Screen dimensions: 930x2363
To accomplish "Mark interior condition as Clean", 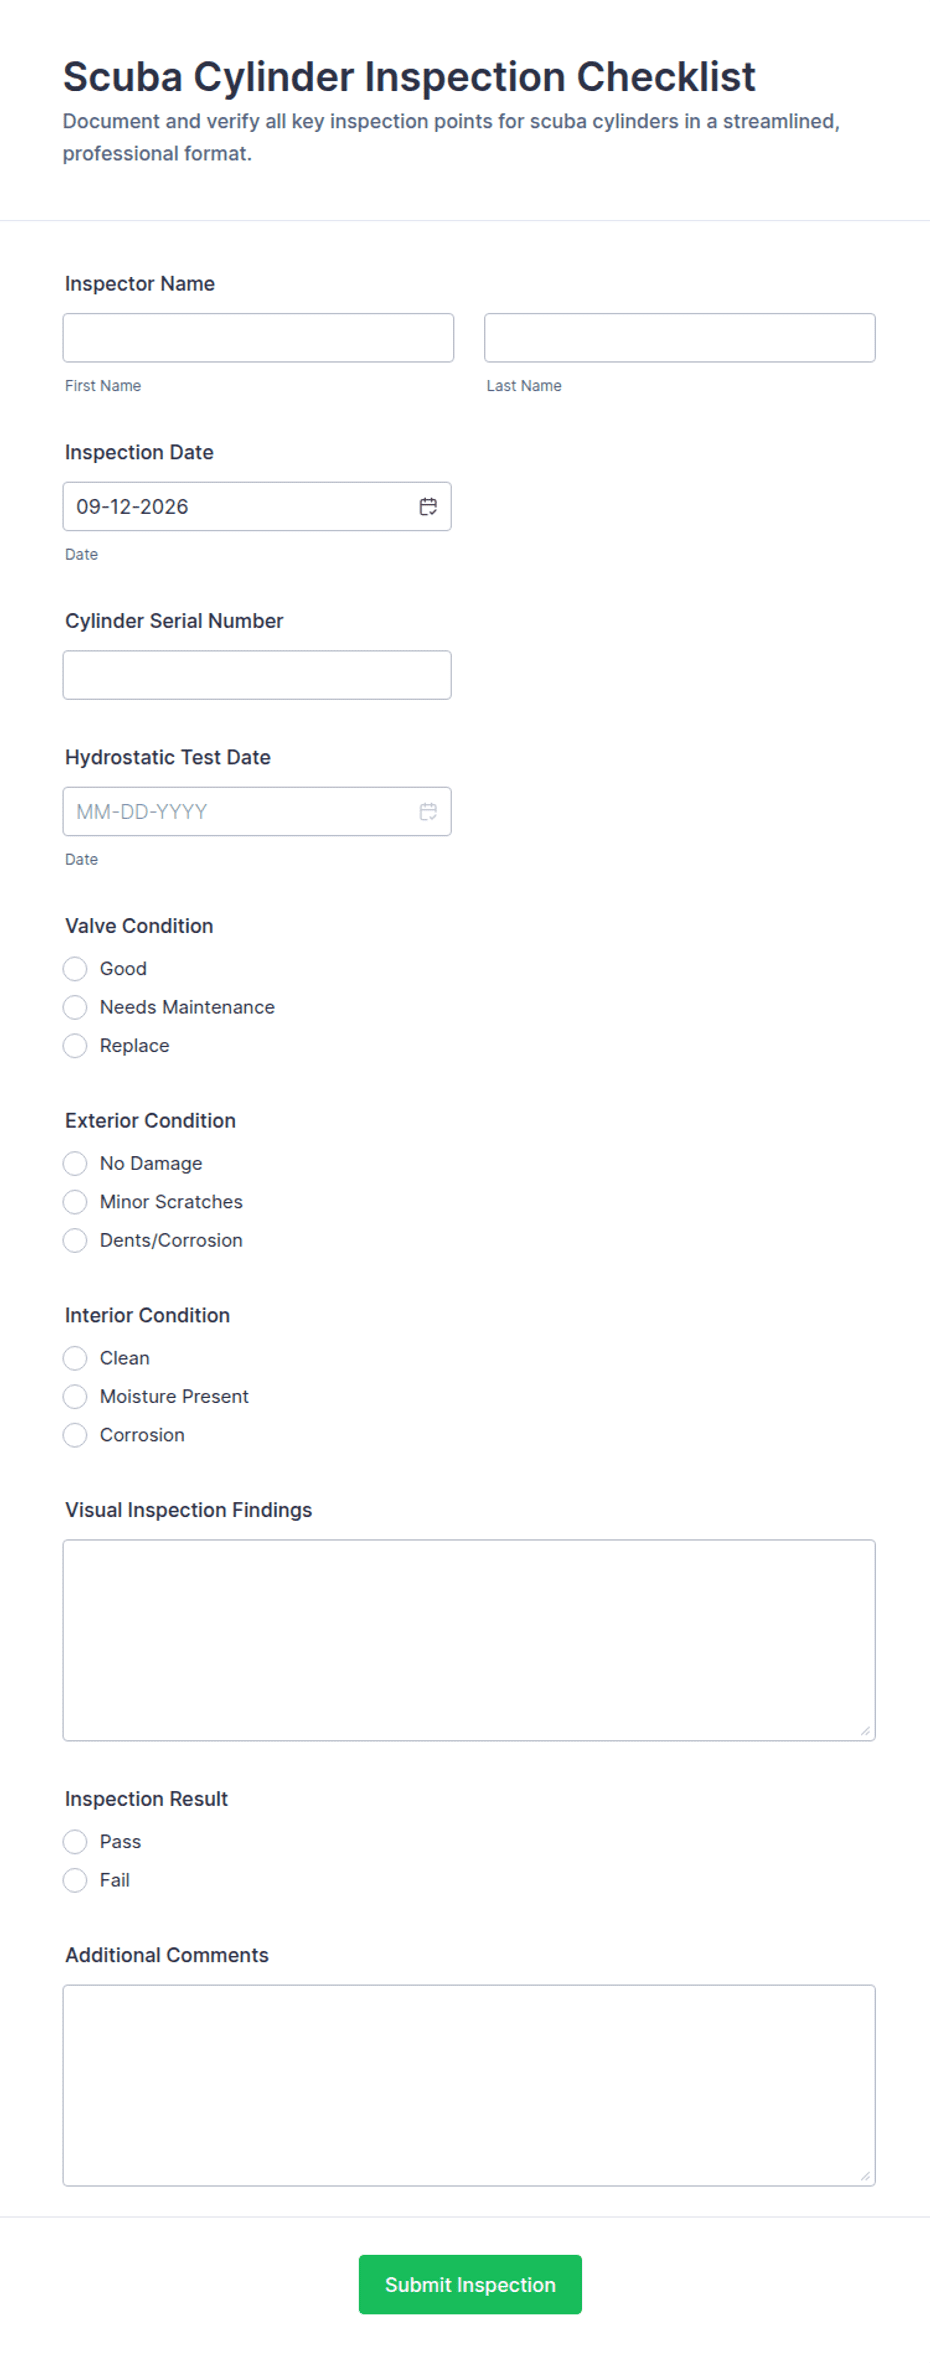I will pyautogui.click(x=75, y=1358).
